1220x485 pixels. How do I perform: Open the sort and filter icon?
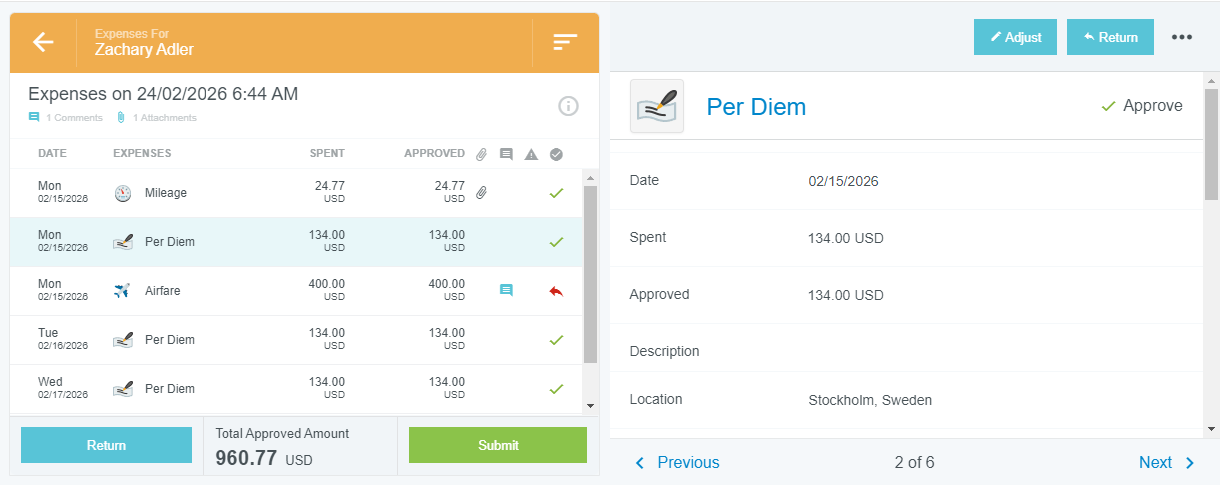[x=565, y=42]
